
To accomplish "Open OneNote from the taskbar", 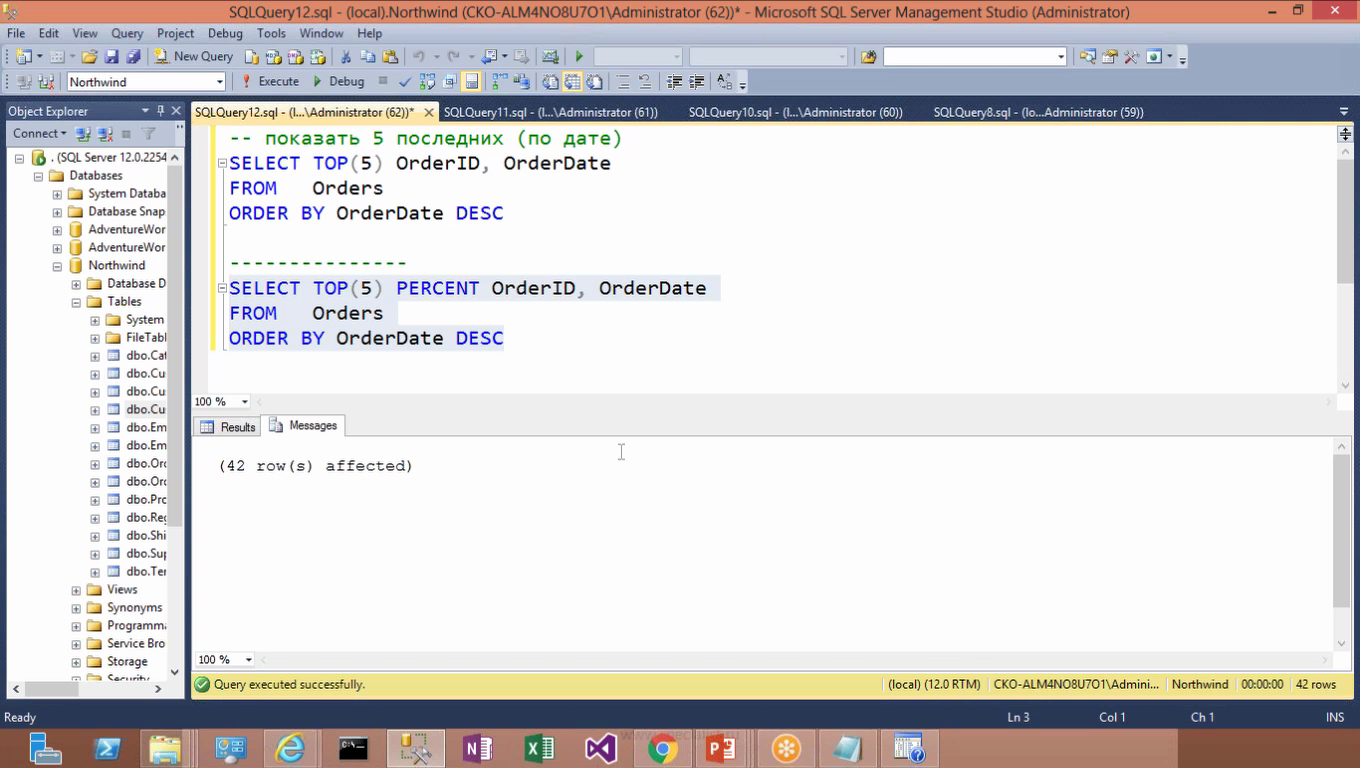I will pyautogui.click(x=478, y=748).
